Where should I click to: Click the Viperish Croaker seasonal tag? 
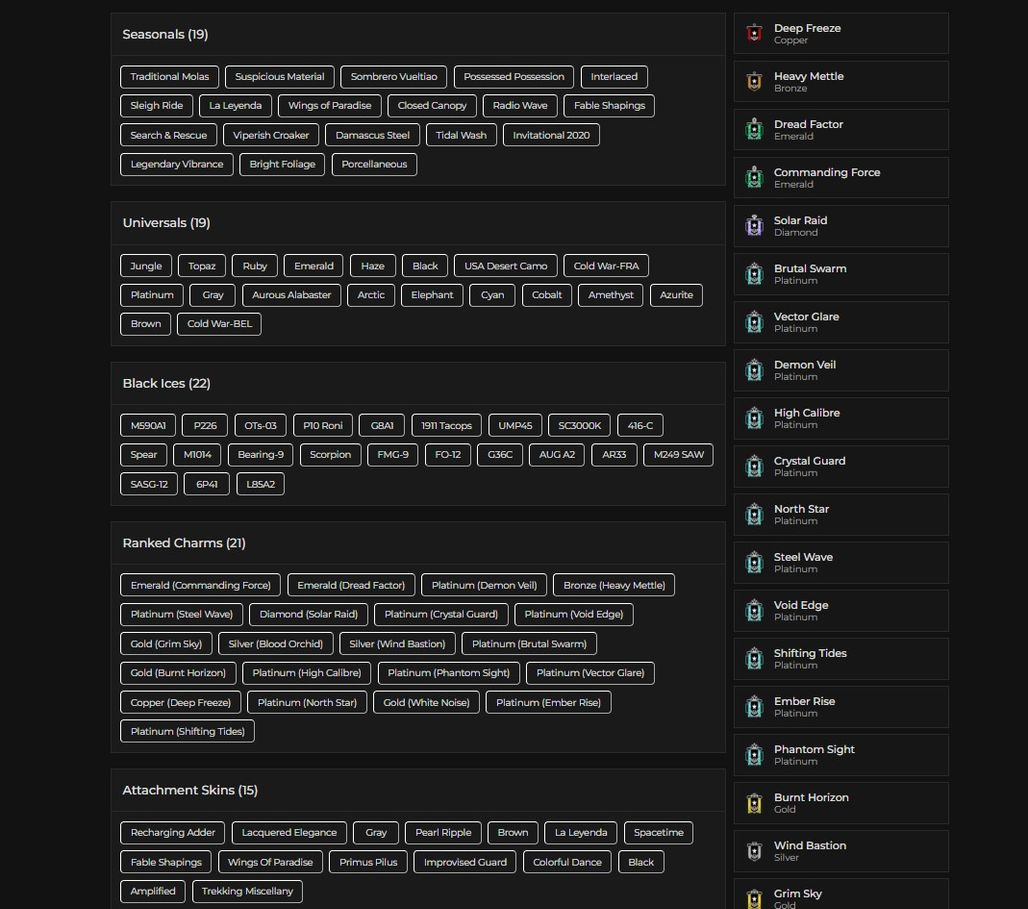(271, 135)
